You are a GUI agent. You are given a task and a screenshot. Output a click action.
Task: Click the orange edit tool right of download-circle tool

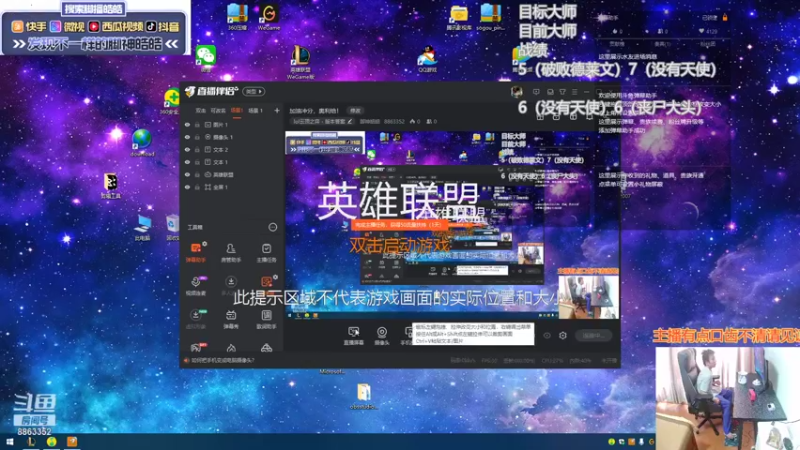266,282
